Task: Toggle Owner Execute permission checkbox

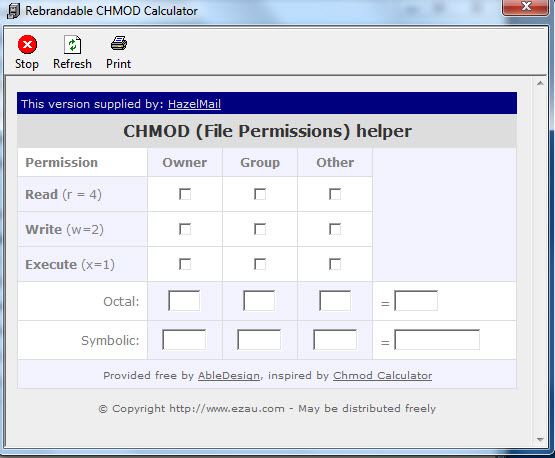Action: [185, 264]
